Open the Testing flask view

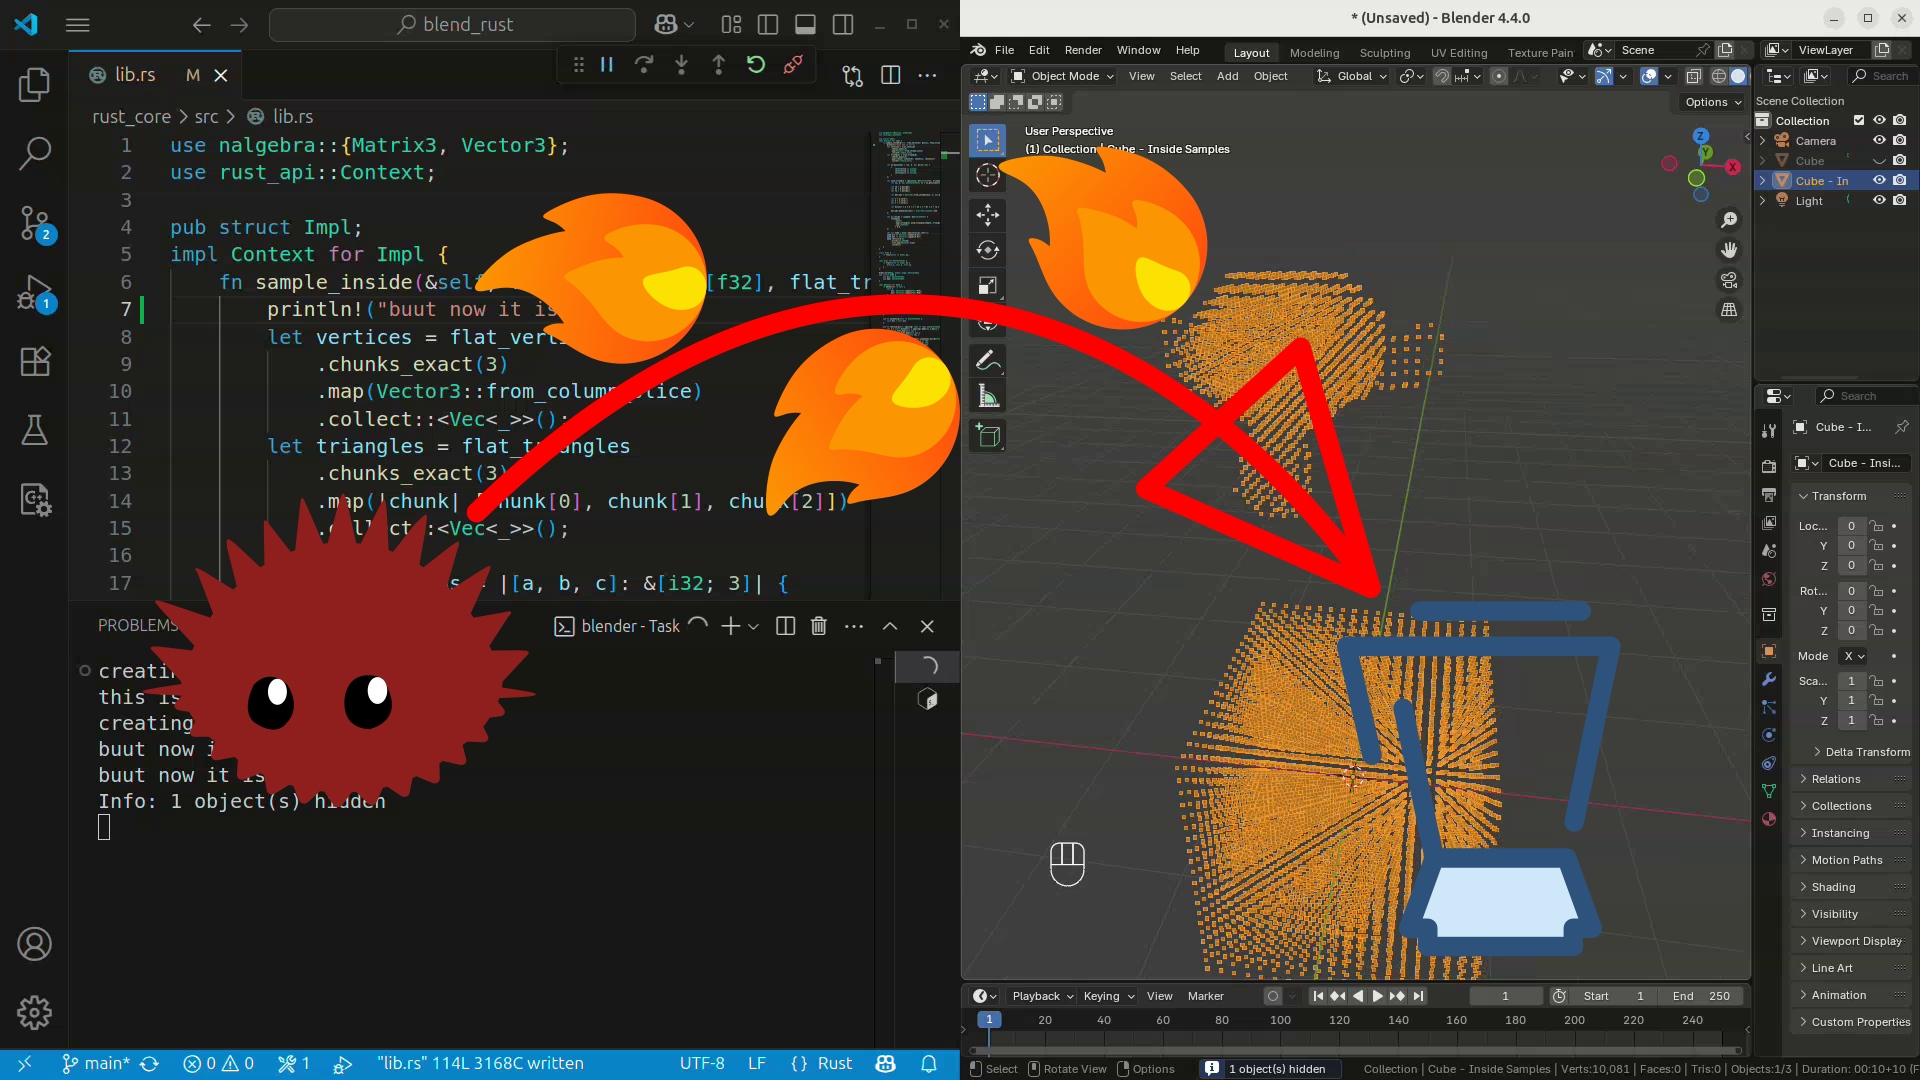coord(35,430)
